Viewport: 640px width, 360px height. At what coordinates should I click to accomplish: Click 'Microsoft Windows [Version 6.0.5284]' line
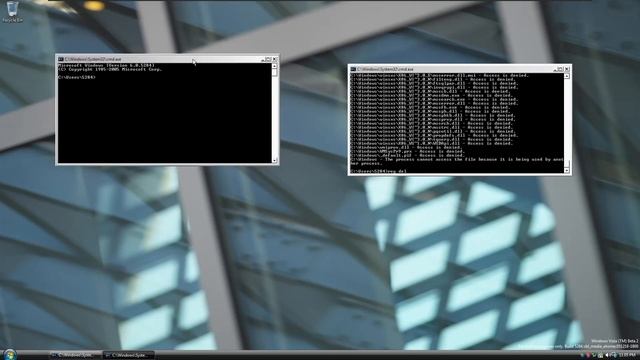coord(107,65)
